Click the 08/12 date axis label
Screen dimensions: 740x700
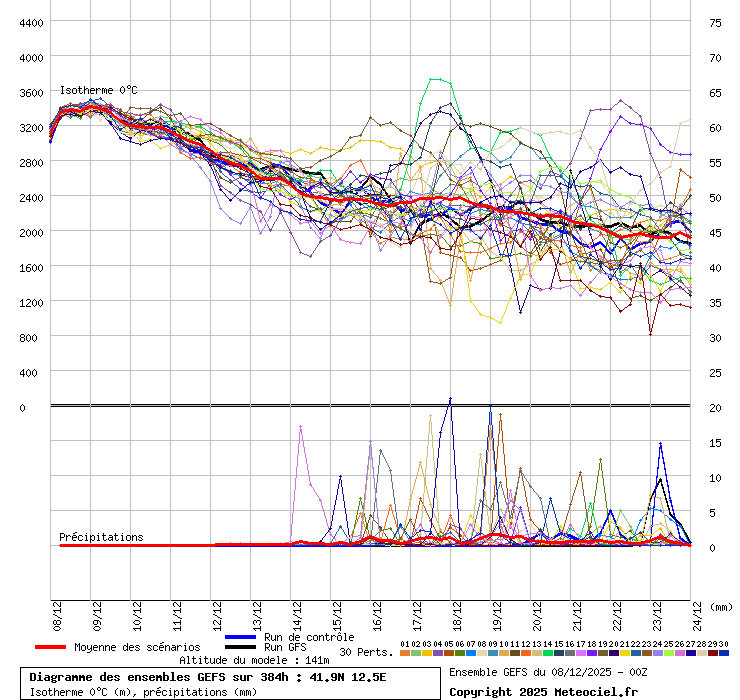pos(57,612)
